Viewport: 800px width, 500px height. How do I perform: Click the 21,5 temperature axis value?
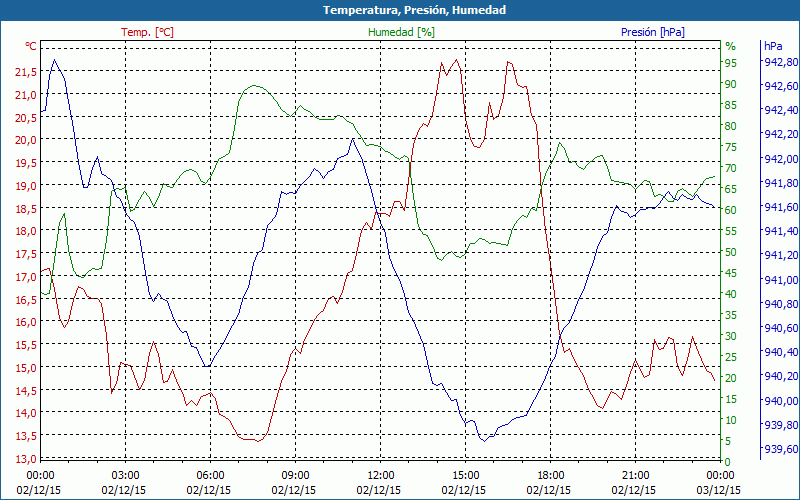point(26,72)
